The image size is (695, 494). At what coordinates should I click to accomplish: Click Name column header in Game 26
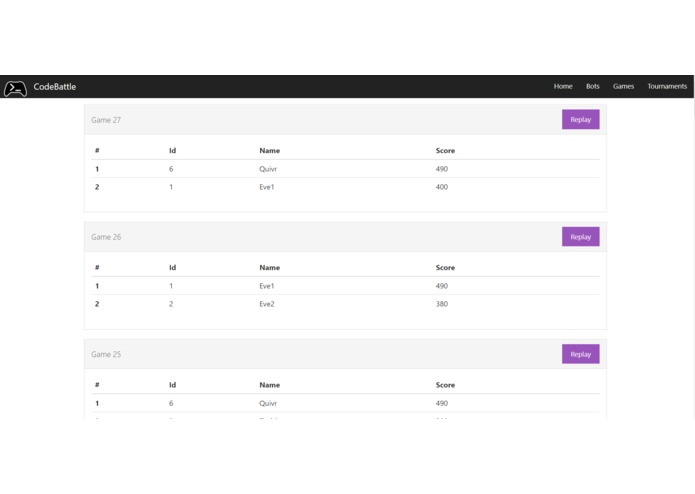pyautogui.click(x=269, y=268)
